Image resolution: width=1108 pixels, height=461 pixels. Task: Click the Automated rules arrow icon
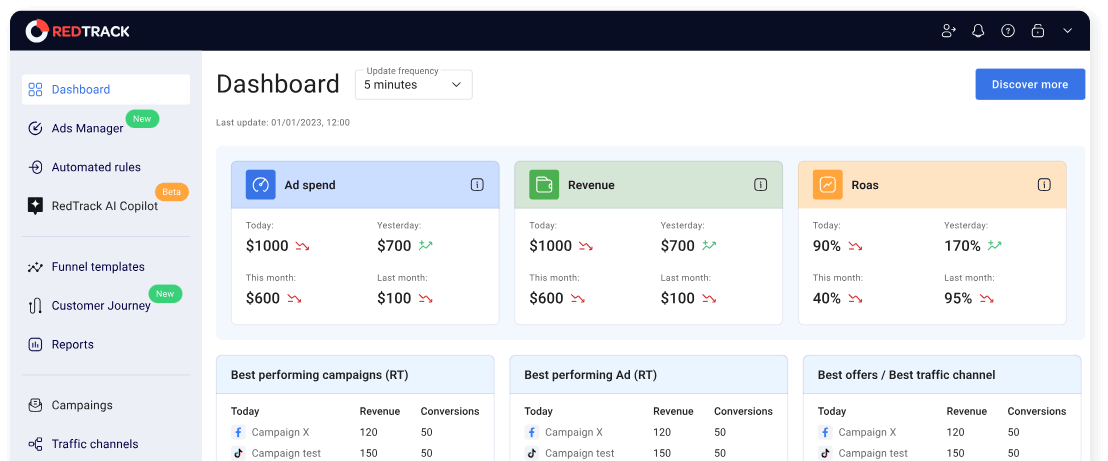pyautogui.click(x=35, y=168)
